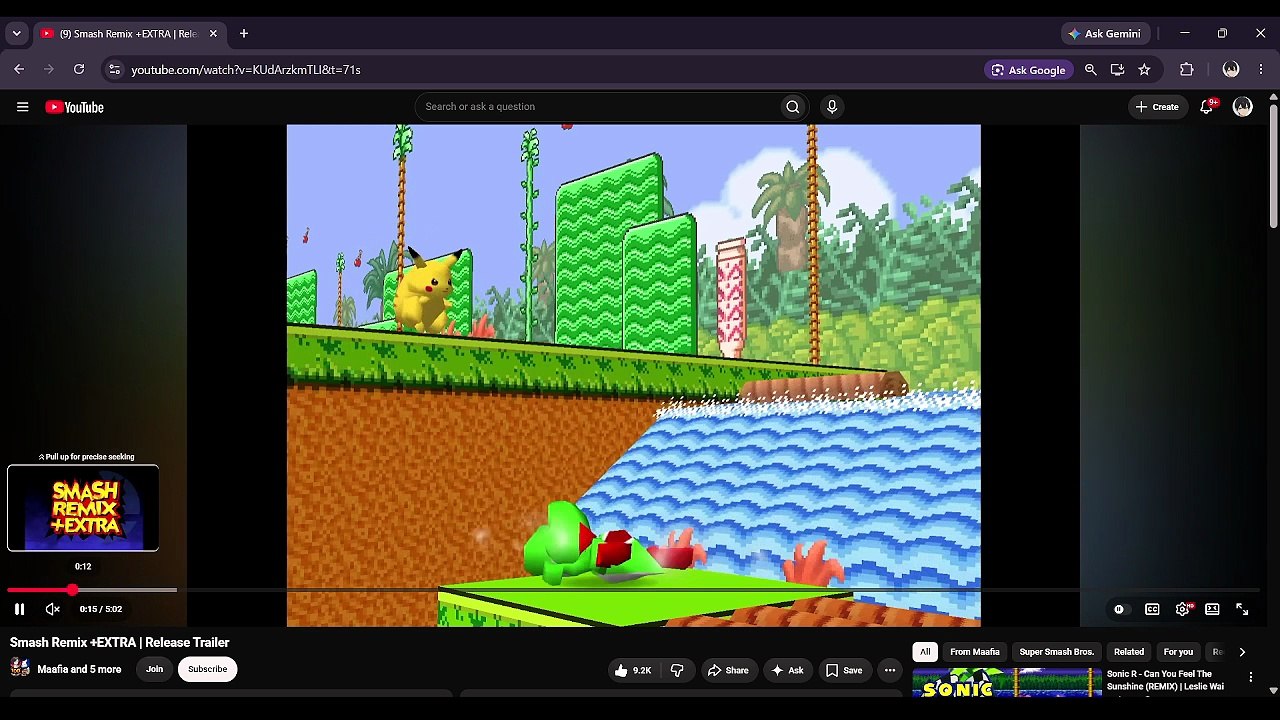Open the YouTube guide hamburger menu

coord(22,107)
